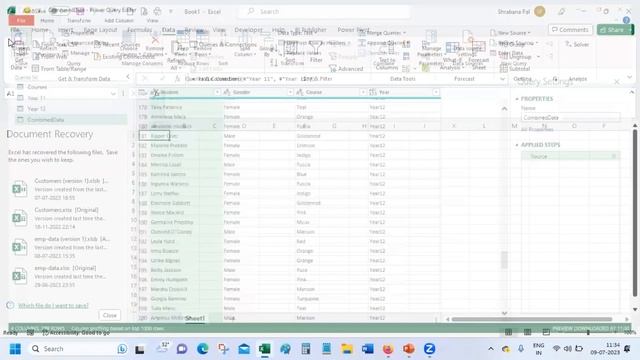Open the Student column filter dropdown
The width and height of the screenshot is (640, 360).
click(x=217, y=92)
